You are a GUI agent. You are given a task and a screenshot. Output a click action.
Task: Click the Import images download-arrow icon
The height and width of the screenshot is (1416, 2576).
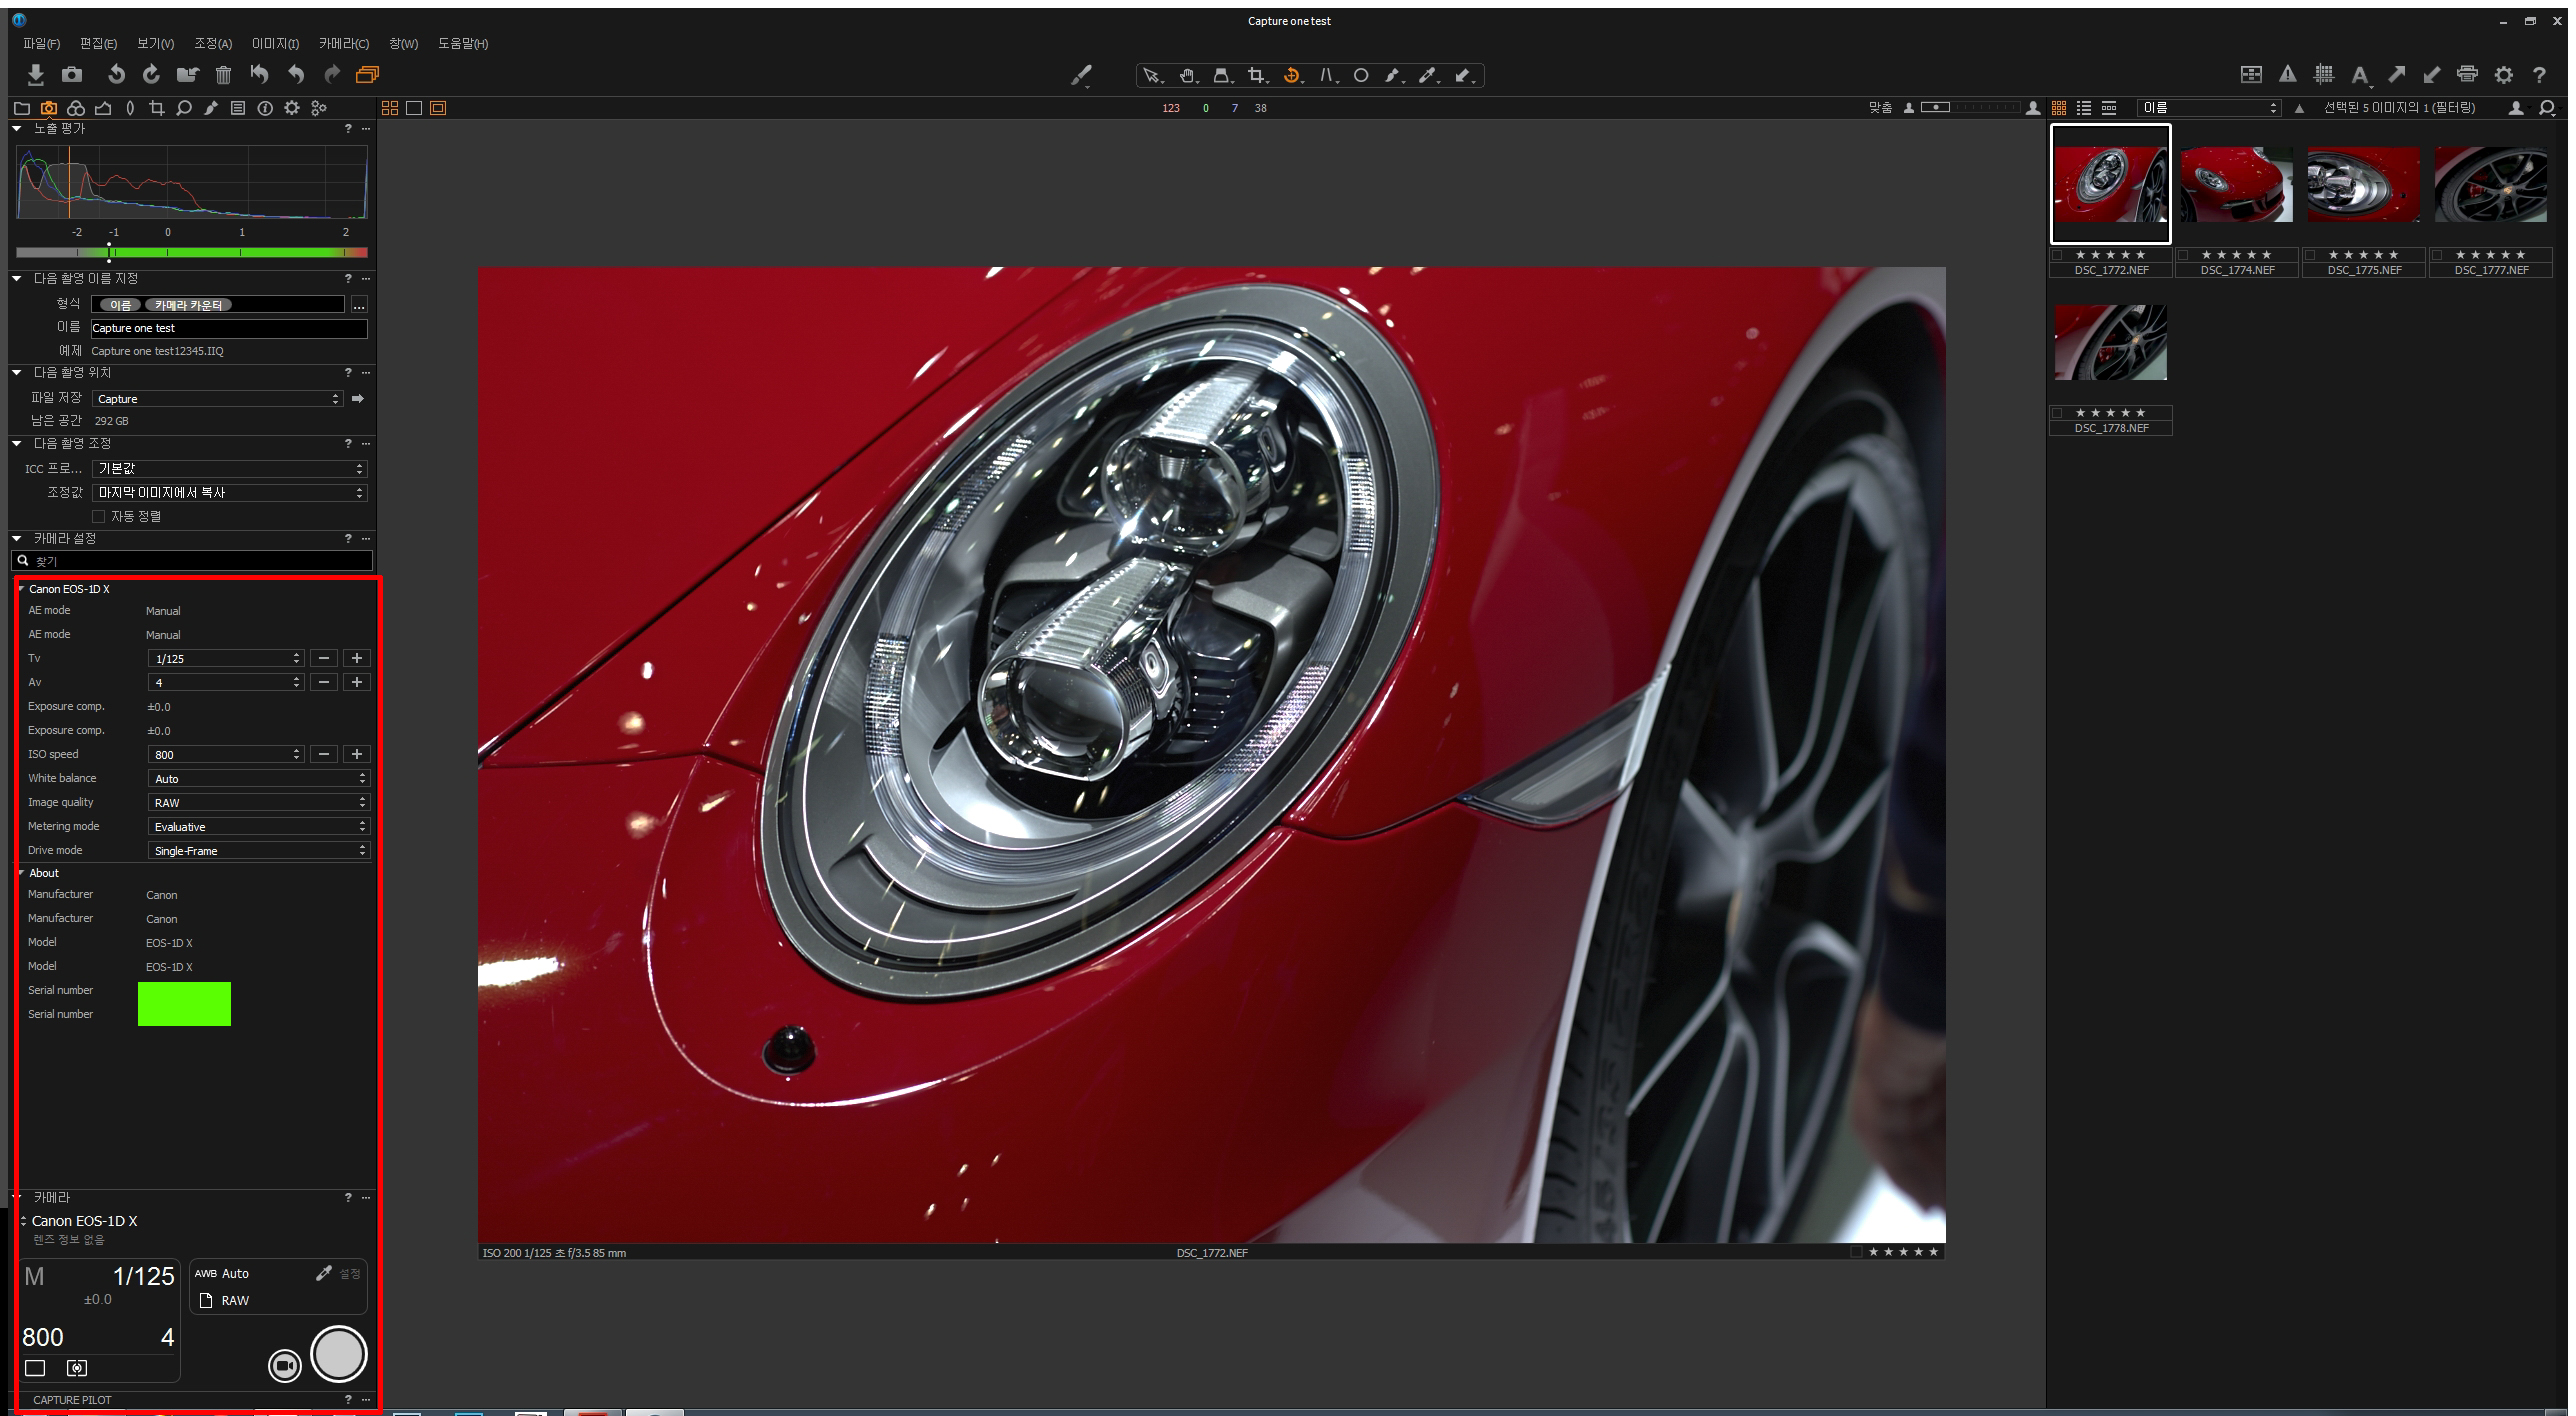point(36,75)
